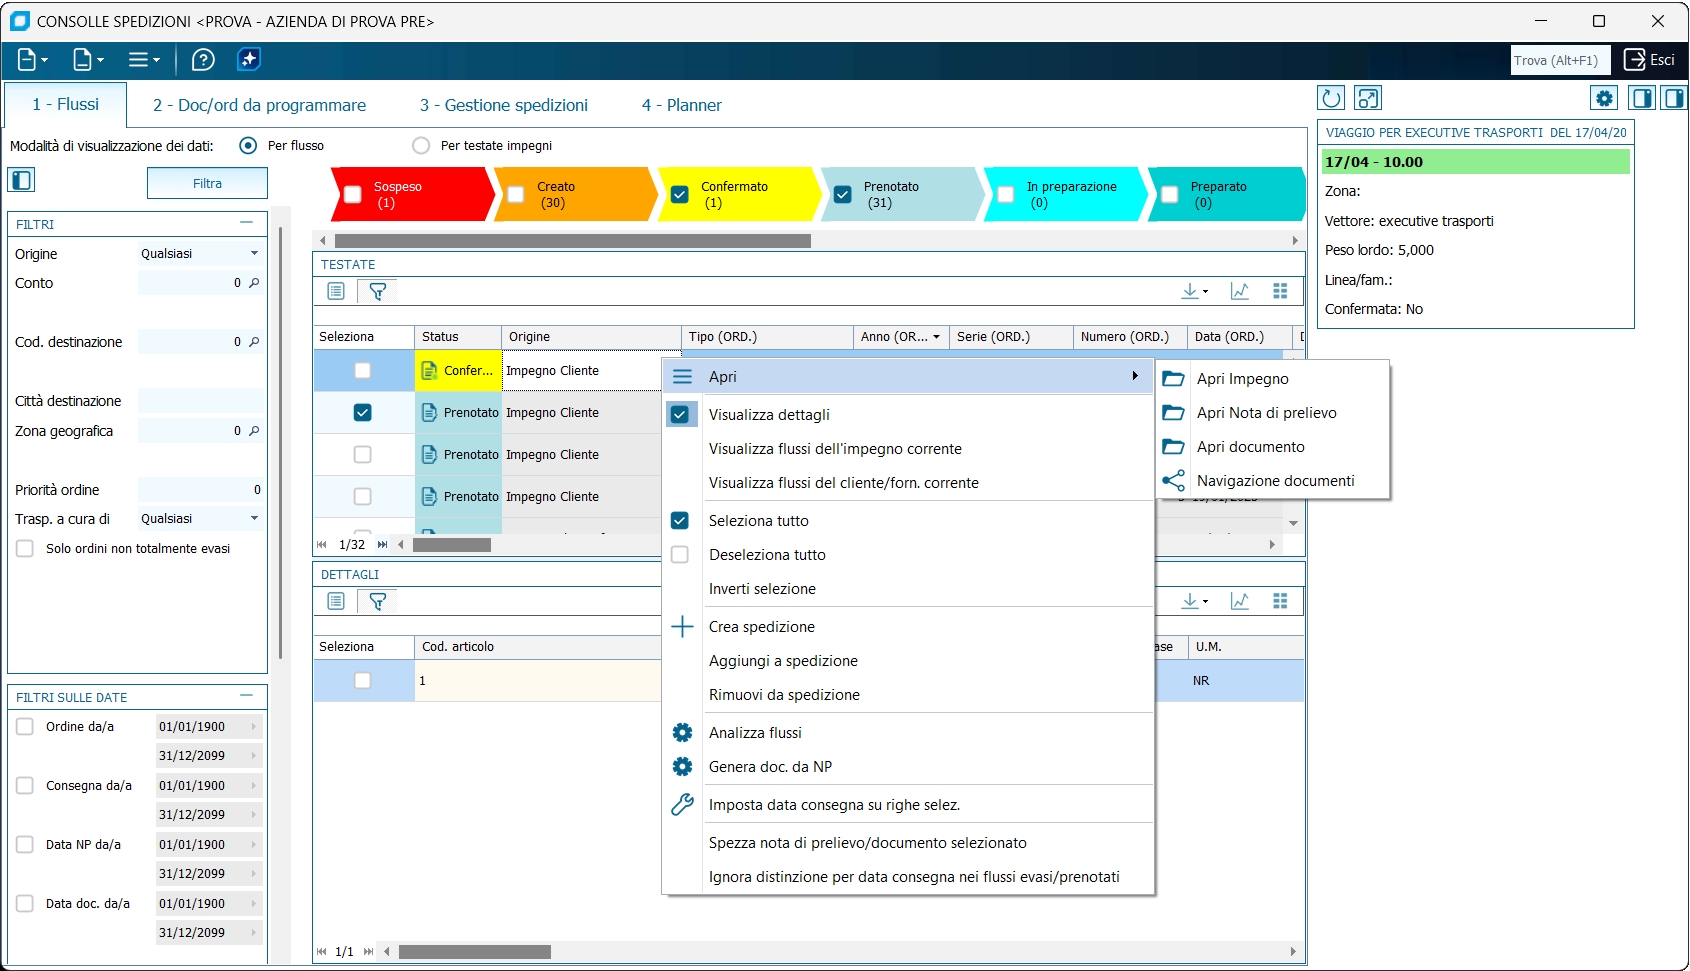1690x971 pixels.
Task: Select the 'Per testate impegni' radio button
Action: tap(421, 146)
